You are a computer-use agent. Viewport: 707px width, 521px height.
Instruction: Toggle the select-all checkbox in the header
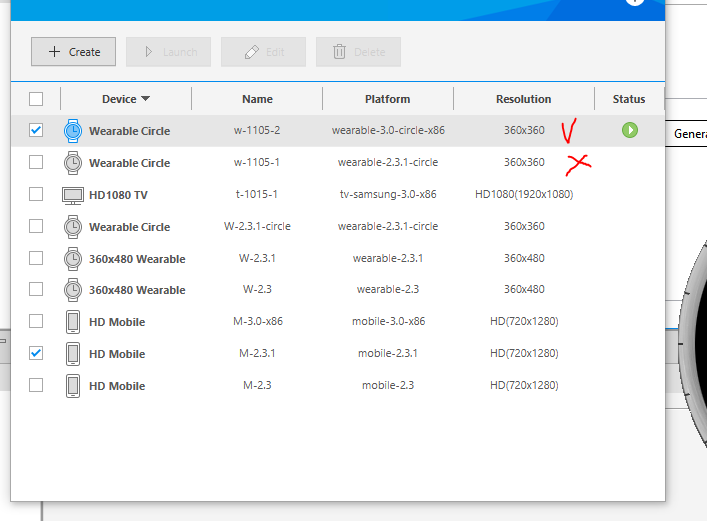click(36, 99)
